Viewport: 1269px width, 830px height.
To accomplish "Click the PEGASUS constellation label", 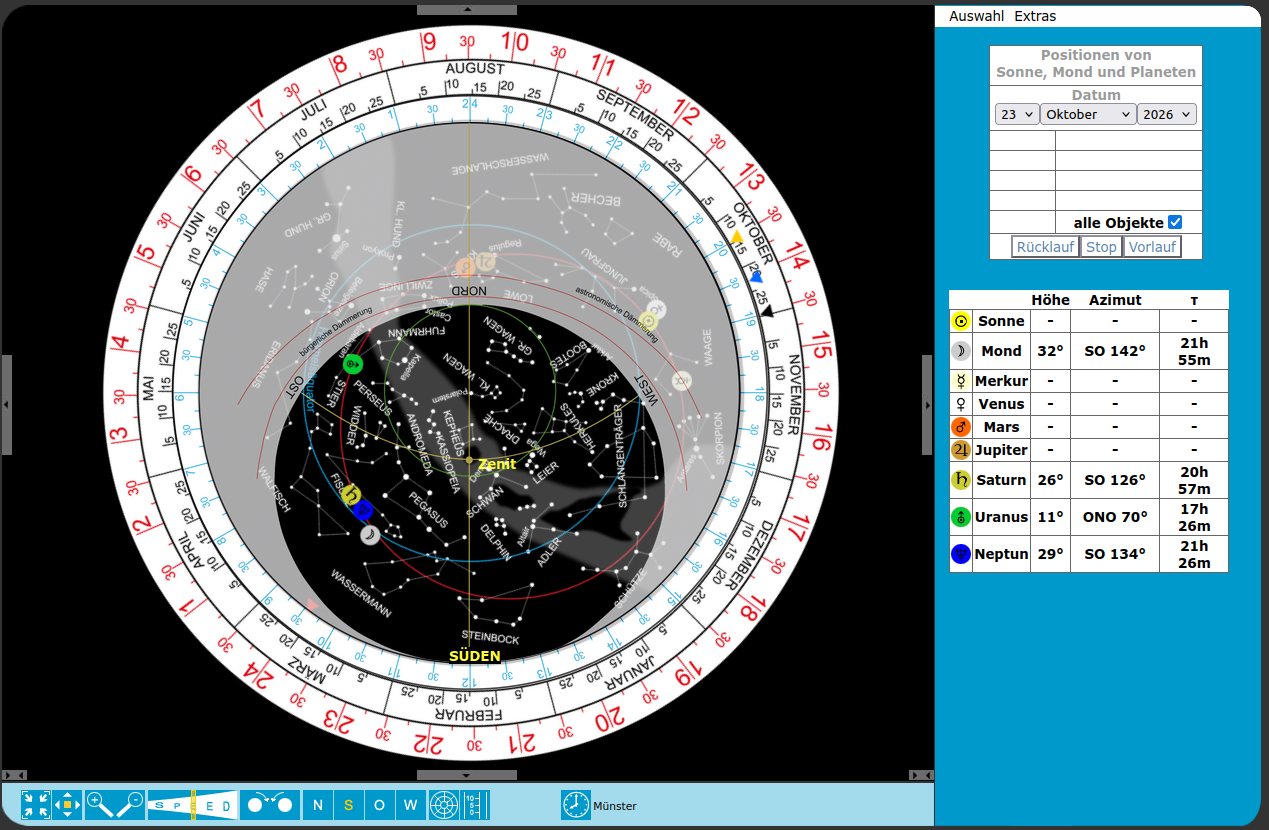I will [x=427, y=510].
